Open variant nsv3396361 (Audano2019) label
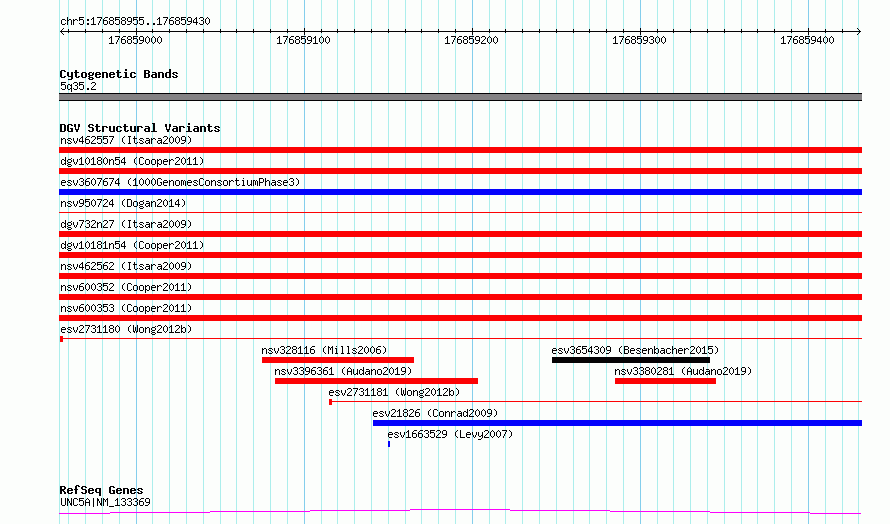Image resolution: width=890 pixels, height=524 pixels. pos(343,371)
